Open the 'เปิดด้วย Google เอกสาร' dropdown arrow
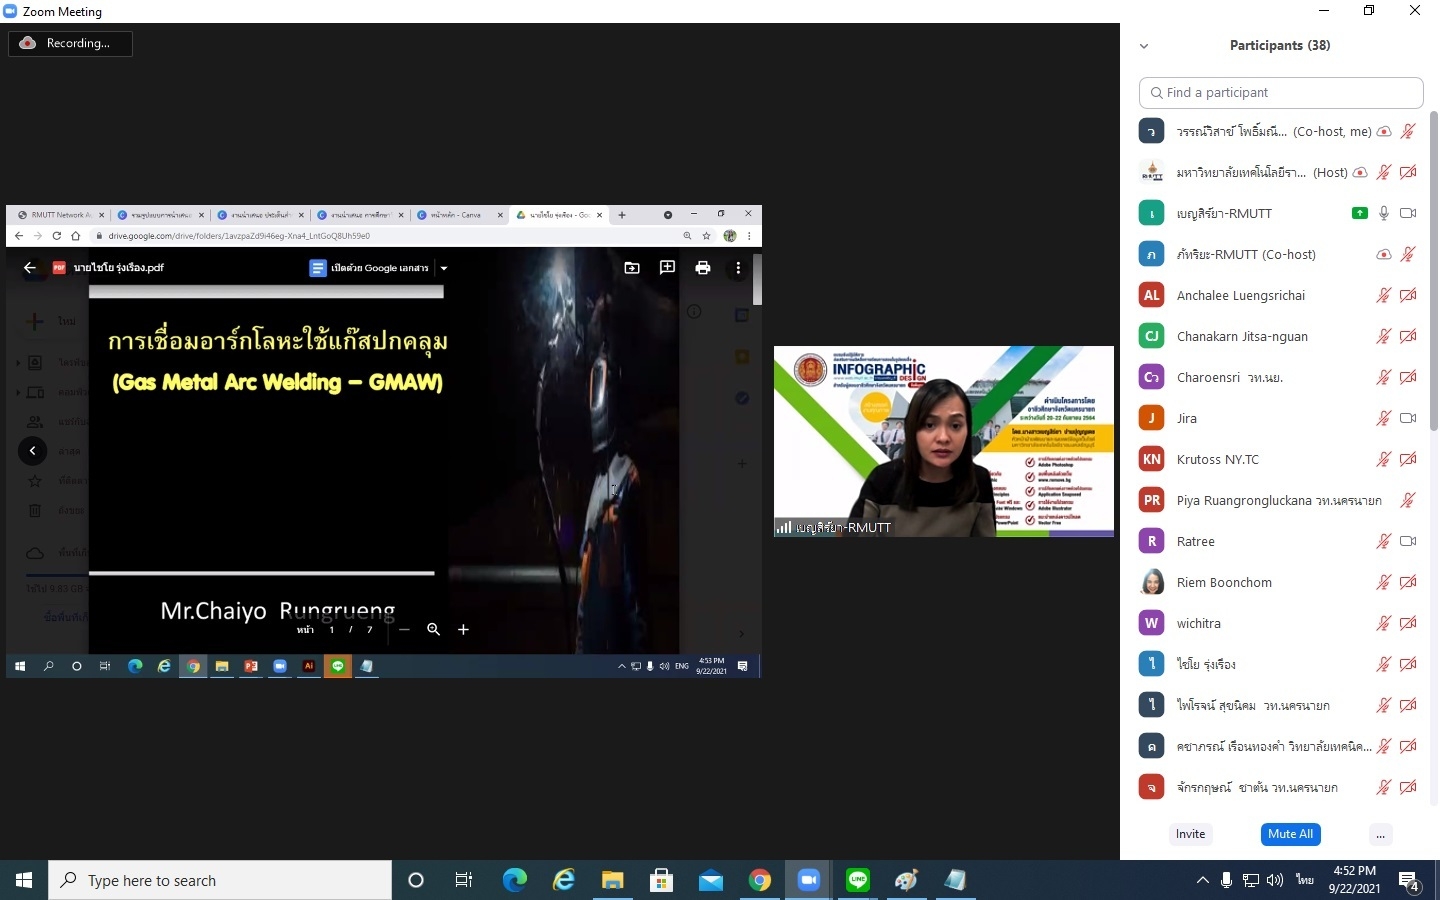 point(444,268)
